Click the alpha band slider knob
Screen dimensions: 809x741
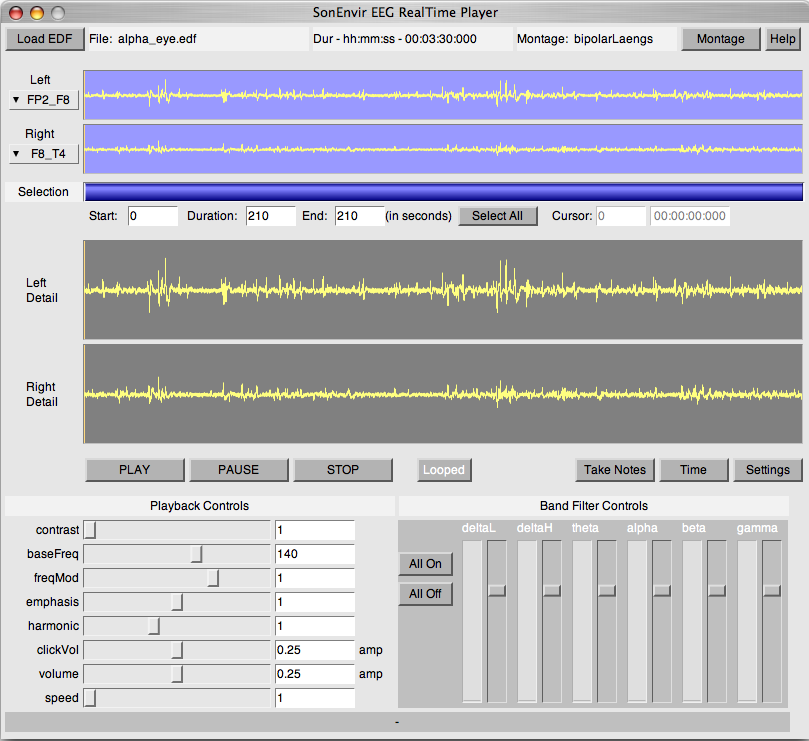662,590
